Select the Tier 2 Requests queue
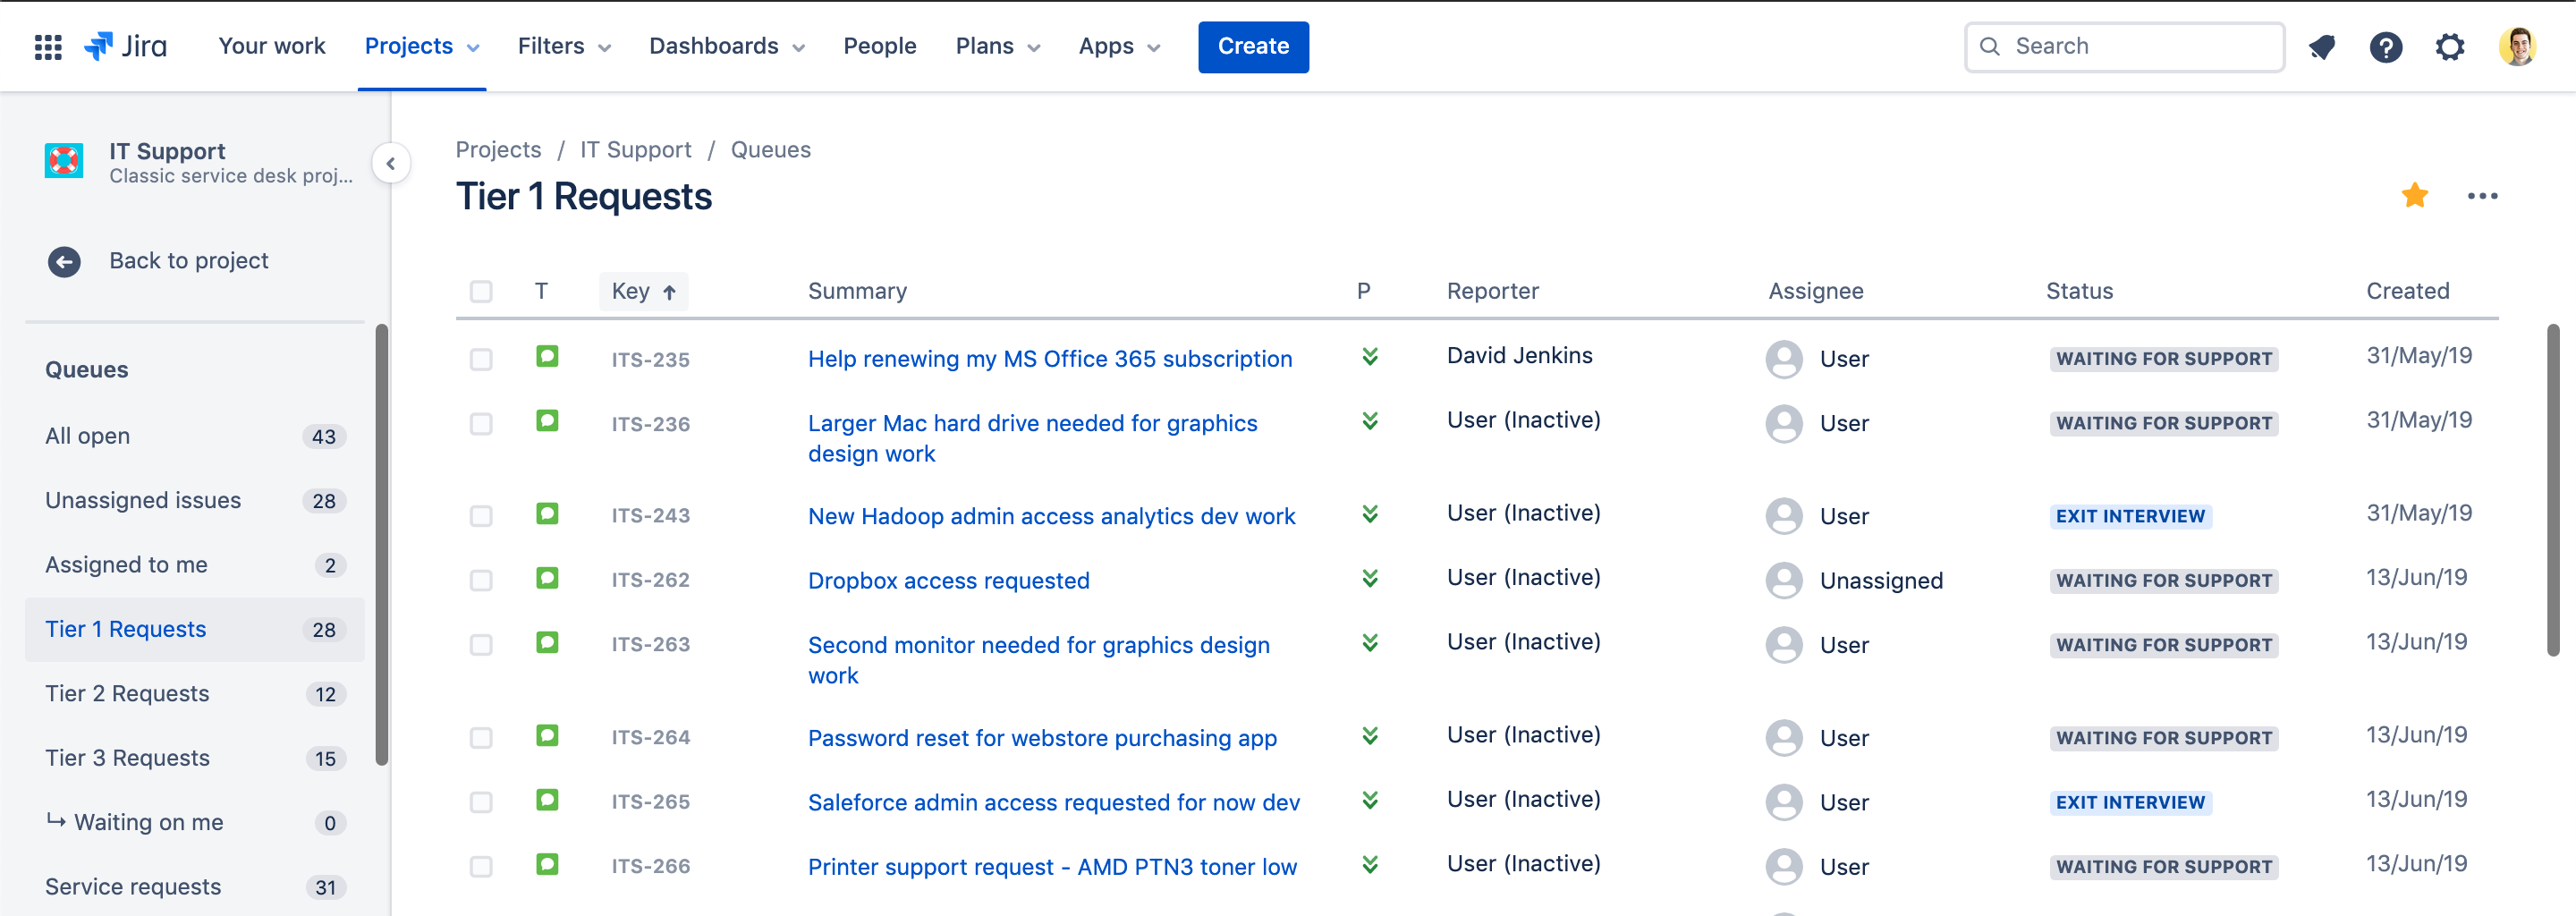The image size is (2576, 916). tap(127, 694)
